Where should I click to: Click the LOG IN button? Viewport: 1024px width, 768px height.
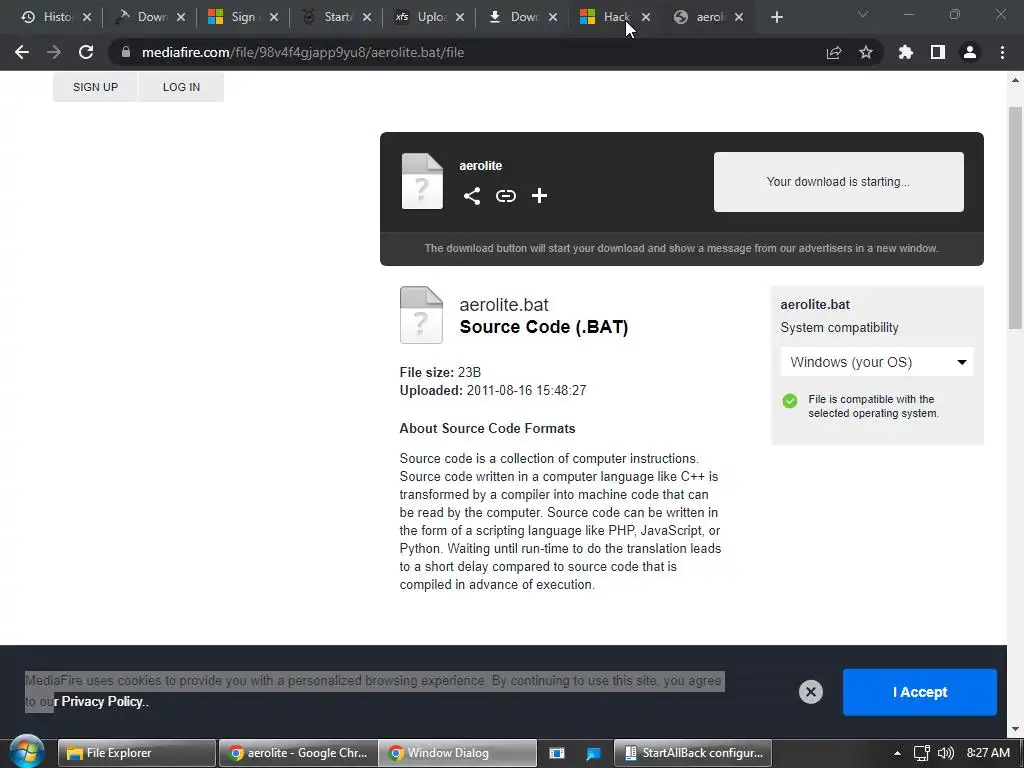(x=182, y=87)
